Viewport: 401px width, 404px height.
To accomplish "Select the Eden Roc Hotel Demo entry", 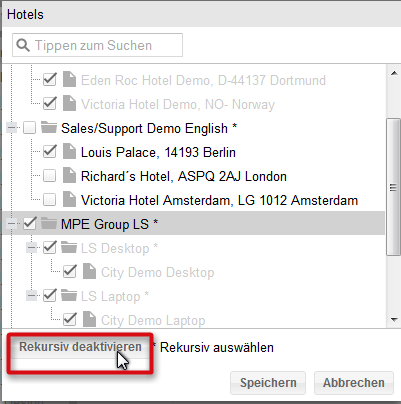I will pyautogui.click(x=203, y=80).
